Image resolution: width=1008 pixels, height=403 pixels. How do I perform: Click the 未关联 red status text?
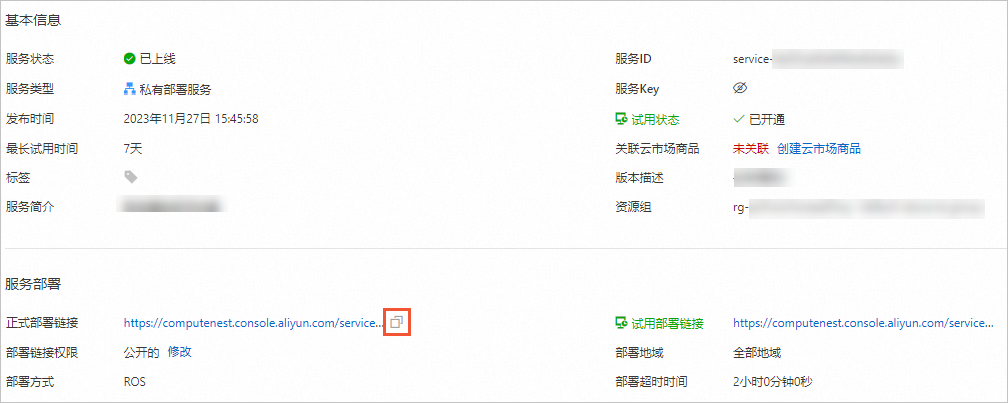point(751,149)
